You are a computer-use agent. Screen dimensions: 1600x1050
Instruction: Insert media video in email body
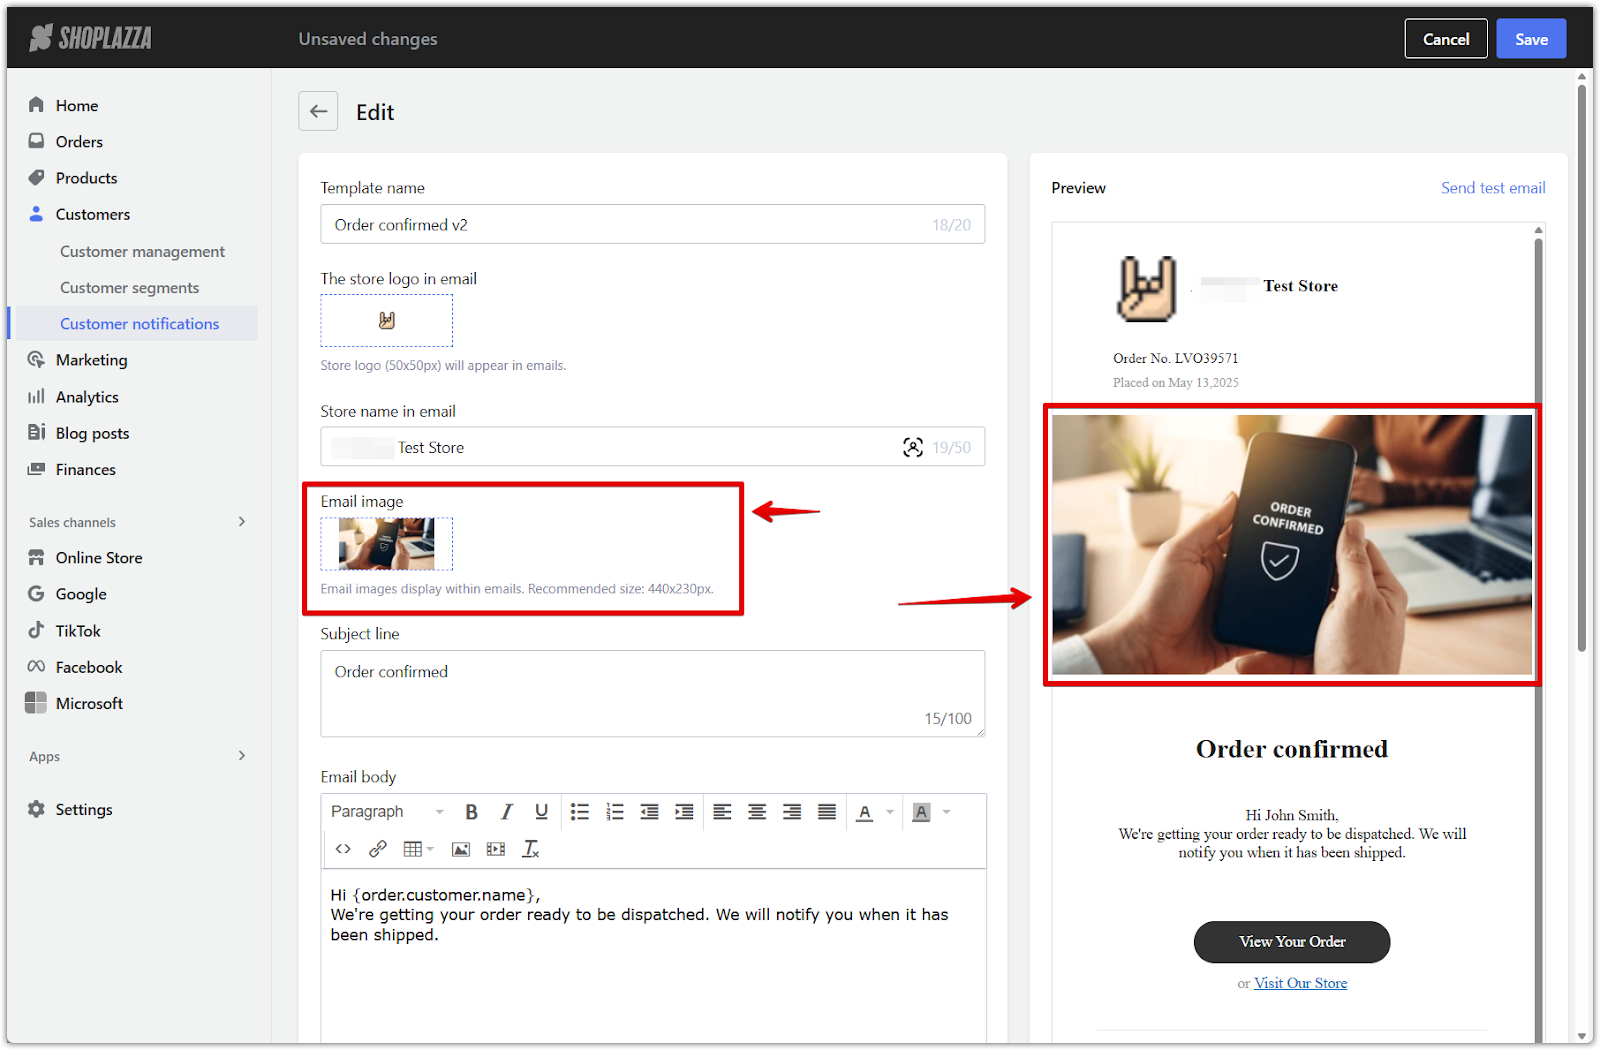[x=496, y=849]
